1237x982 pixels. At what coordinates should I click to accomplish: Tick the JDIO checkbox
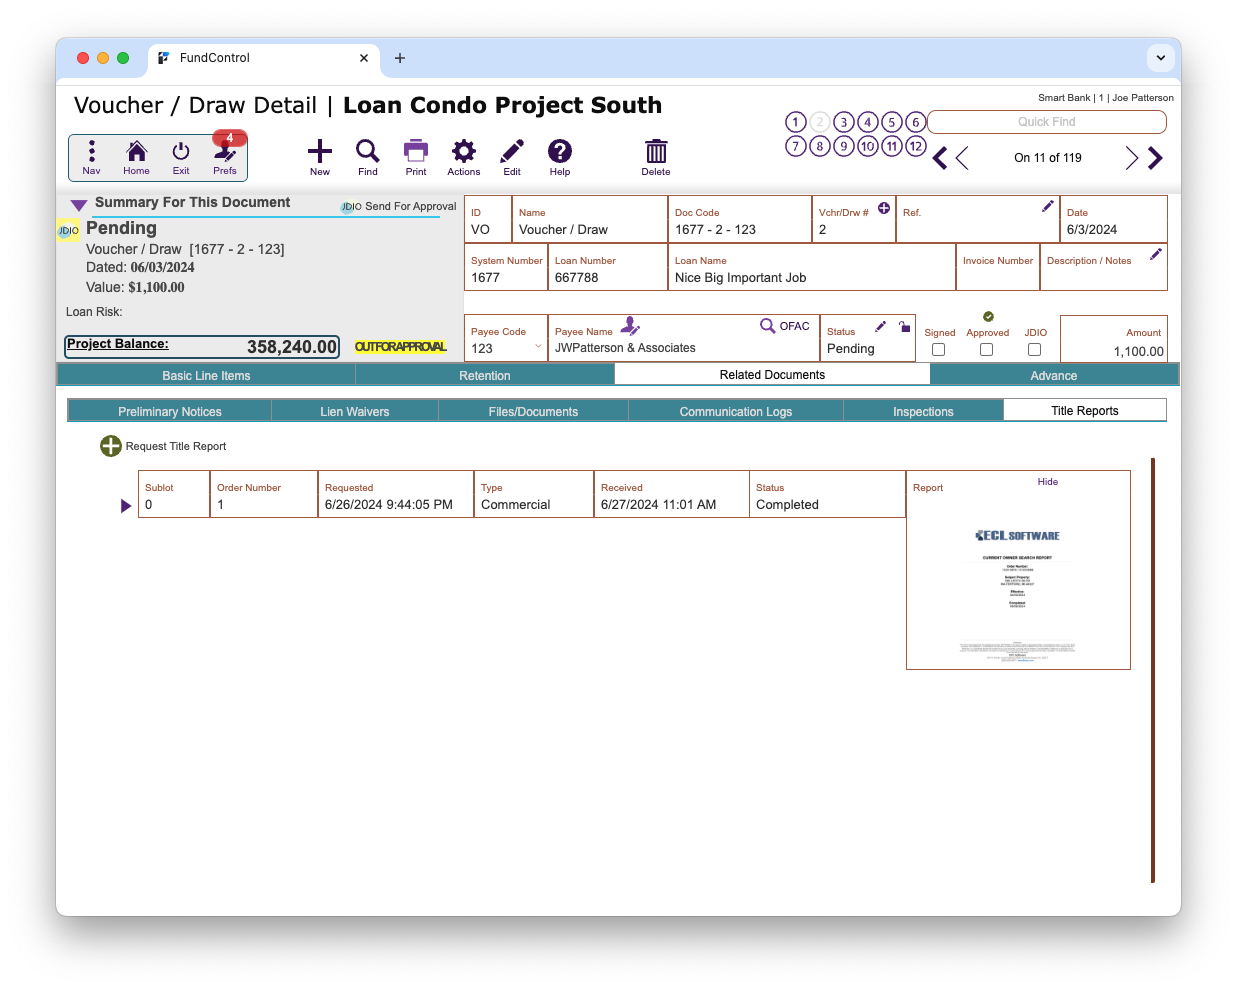tap(1034, 350)
